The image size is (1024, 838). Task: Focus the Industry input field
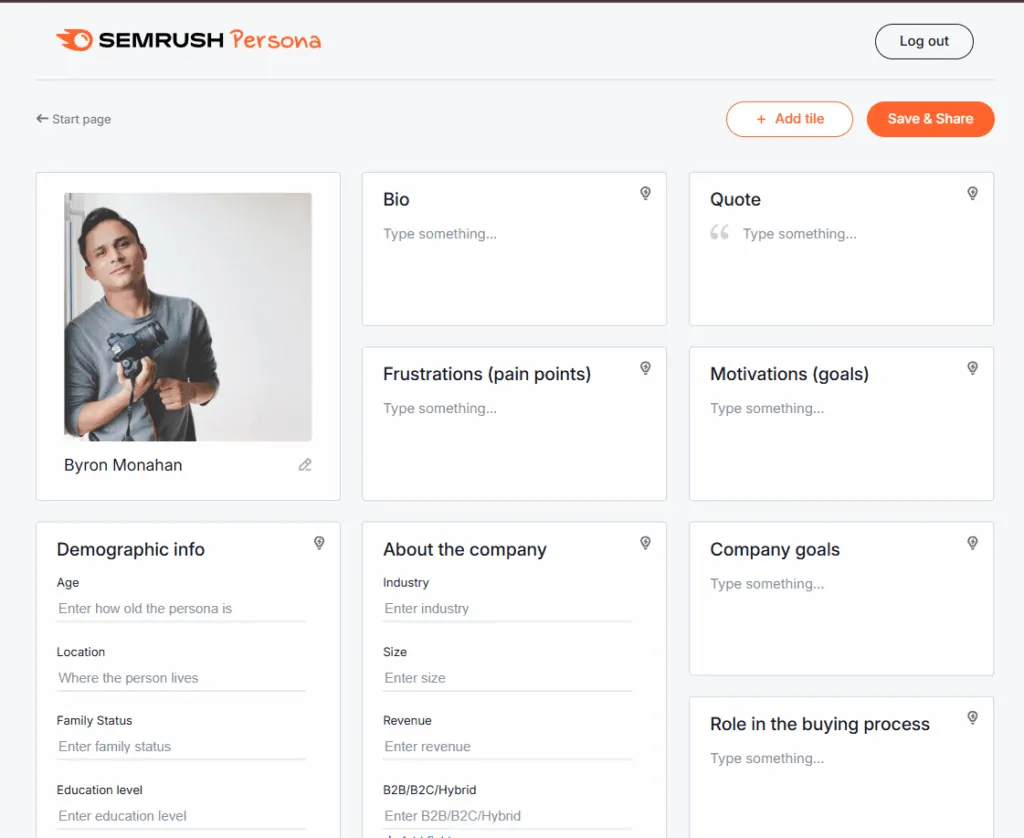point(507,609)
